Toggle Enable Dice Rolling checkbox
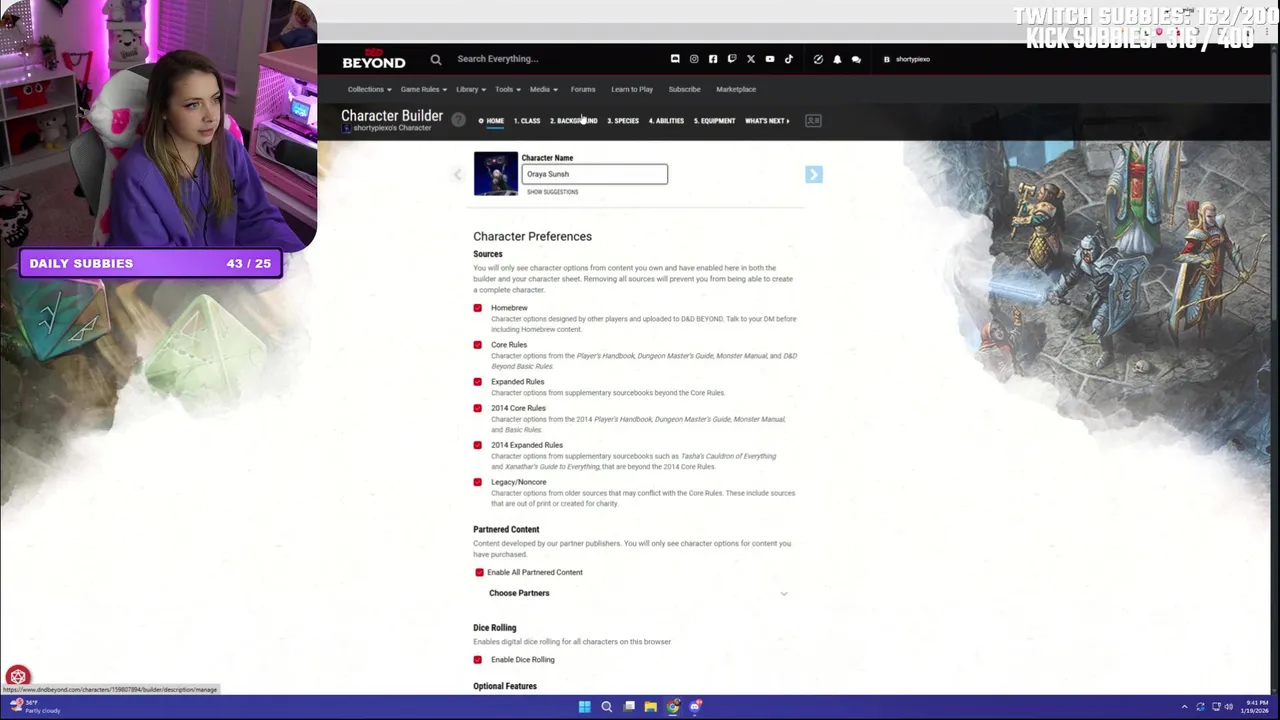 478,660
